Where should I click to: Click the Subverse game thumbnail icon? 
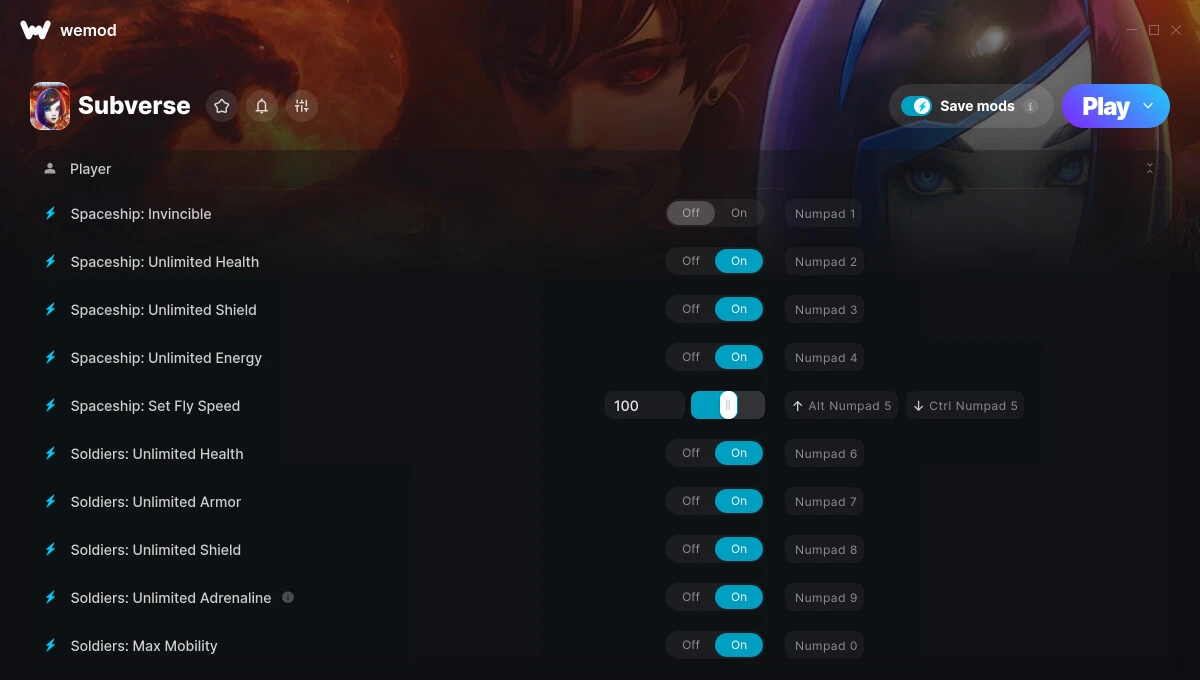point(50,106)
